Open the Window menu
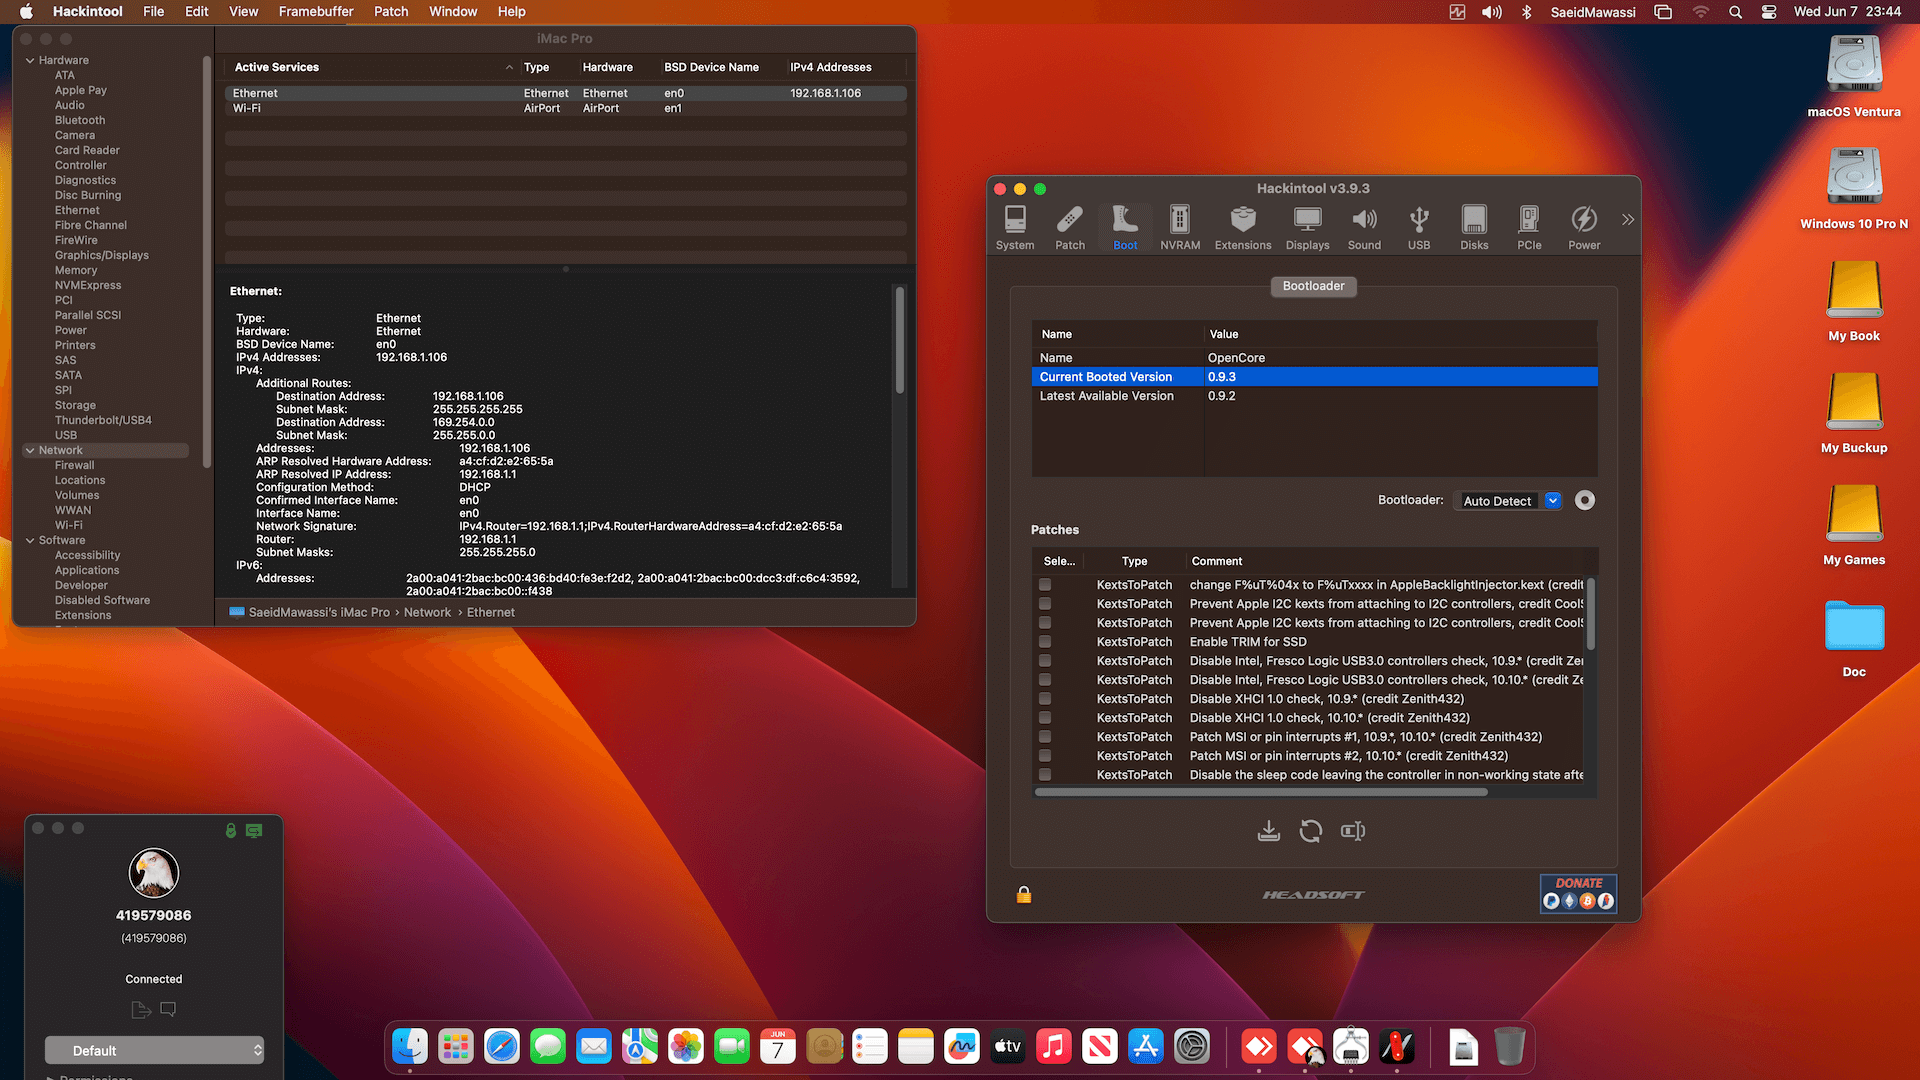The width and height of the screenshot is (1920, 1080). point(453,11)
